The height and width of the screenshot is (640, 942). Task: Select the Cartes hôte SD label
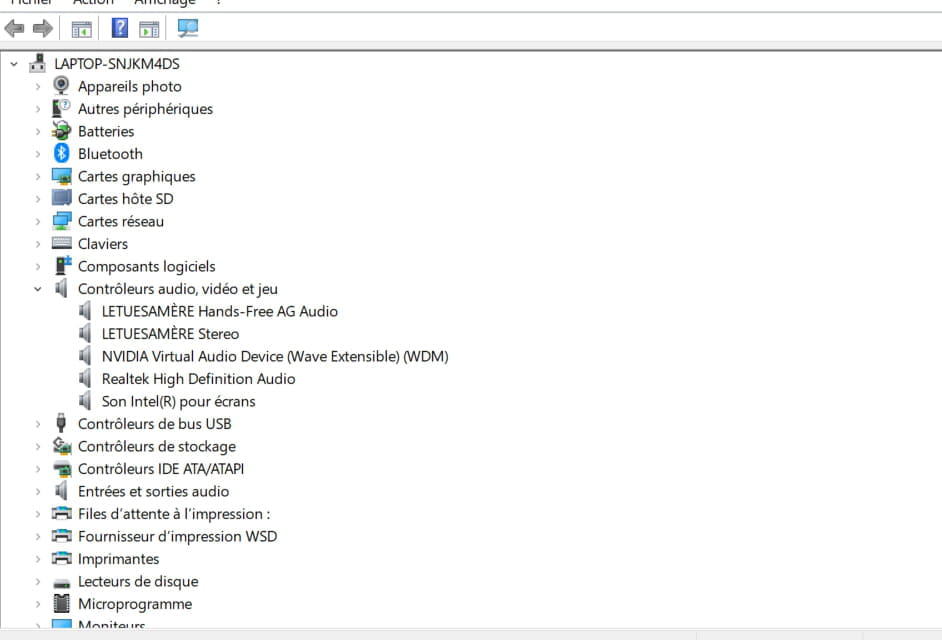tap(126, 199)
